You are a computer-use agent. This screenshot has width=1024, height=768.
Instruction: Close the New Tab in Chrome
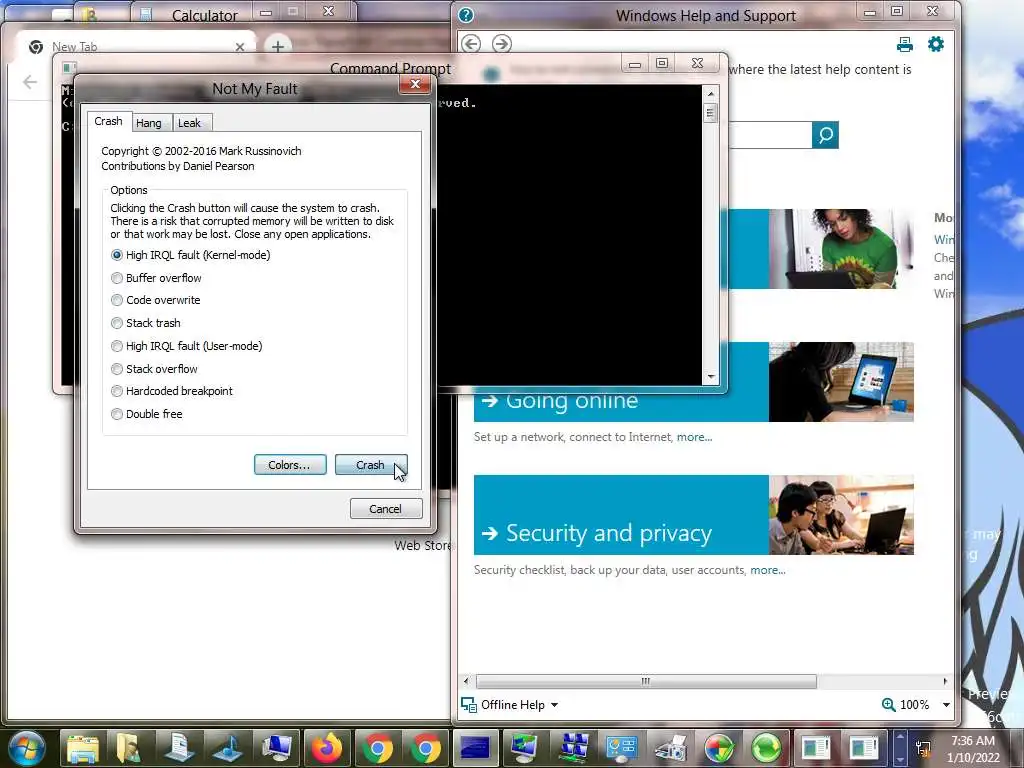point(240,47)
